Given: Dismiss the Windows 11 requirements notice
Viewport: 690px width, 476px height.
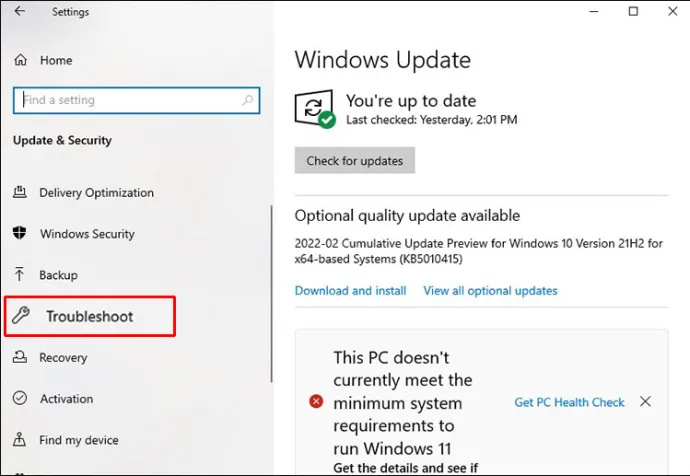Looking at the screenshot, I should coord(645,401).
